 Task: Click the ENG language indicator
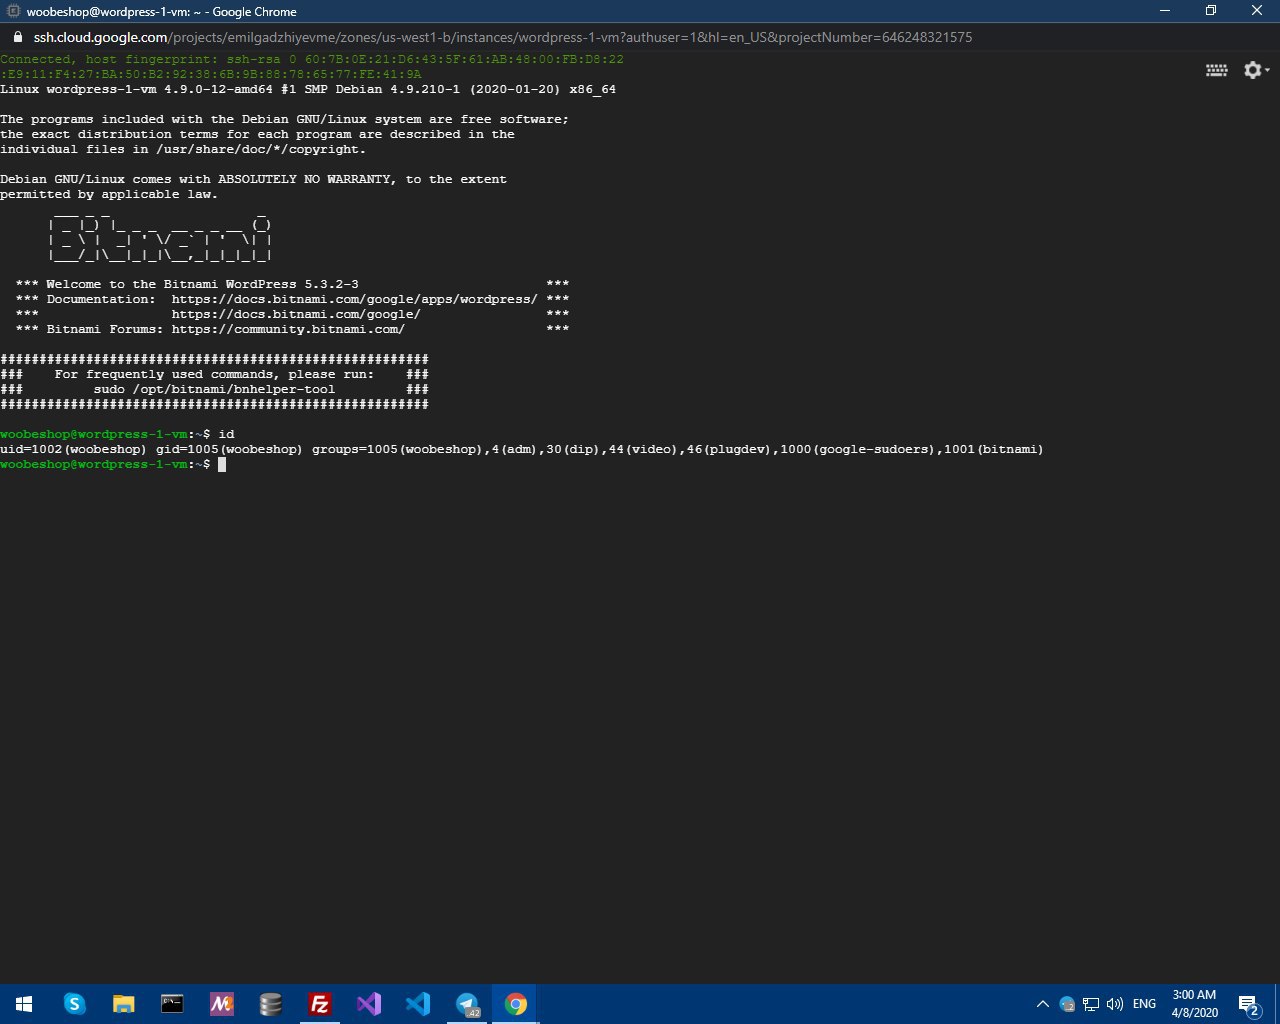pyautogui.click(x=1145, y=1004)
